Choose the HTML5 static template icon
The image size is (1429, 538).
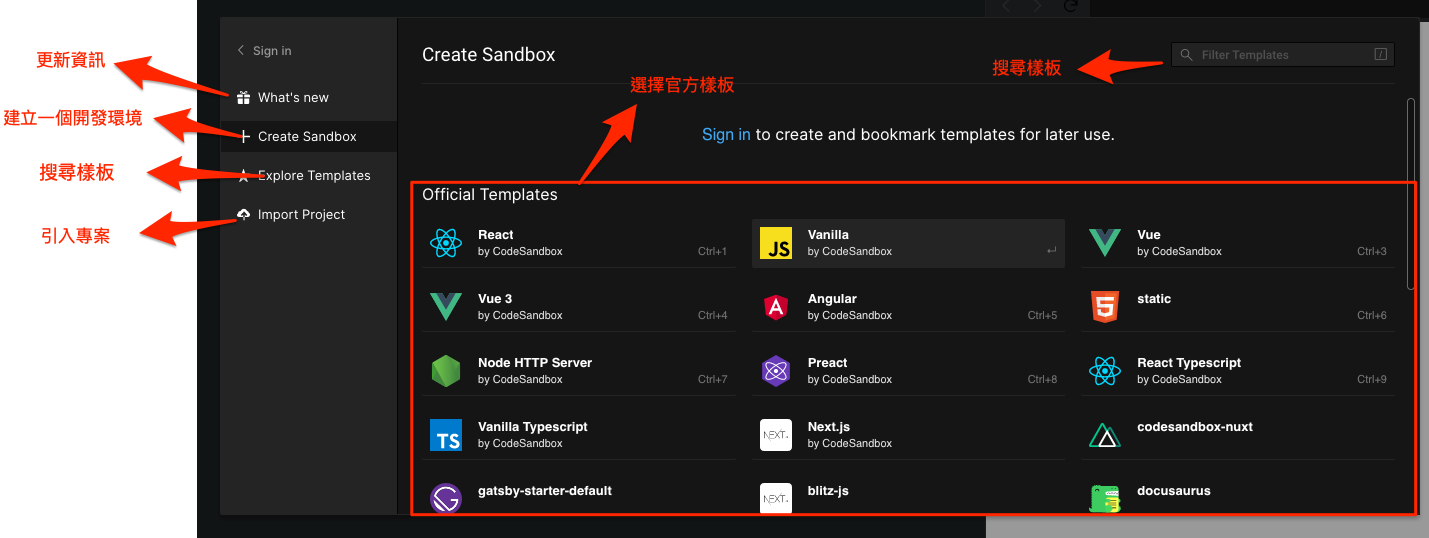[1105, 307]
